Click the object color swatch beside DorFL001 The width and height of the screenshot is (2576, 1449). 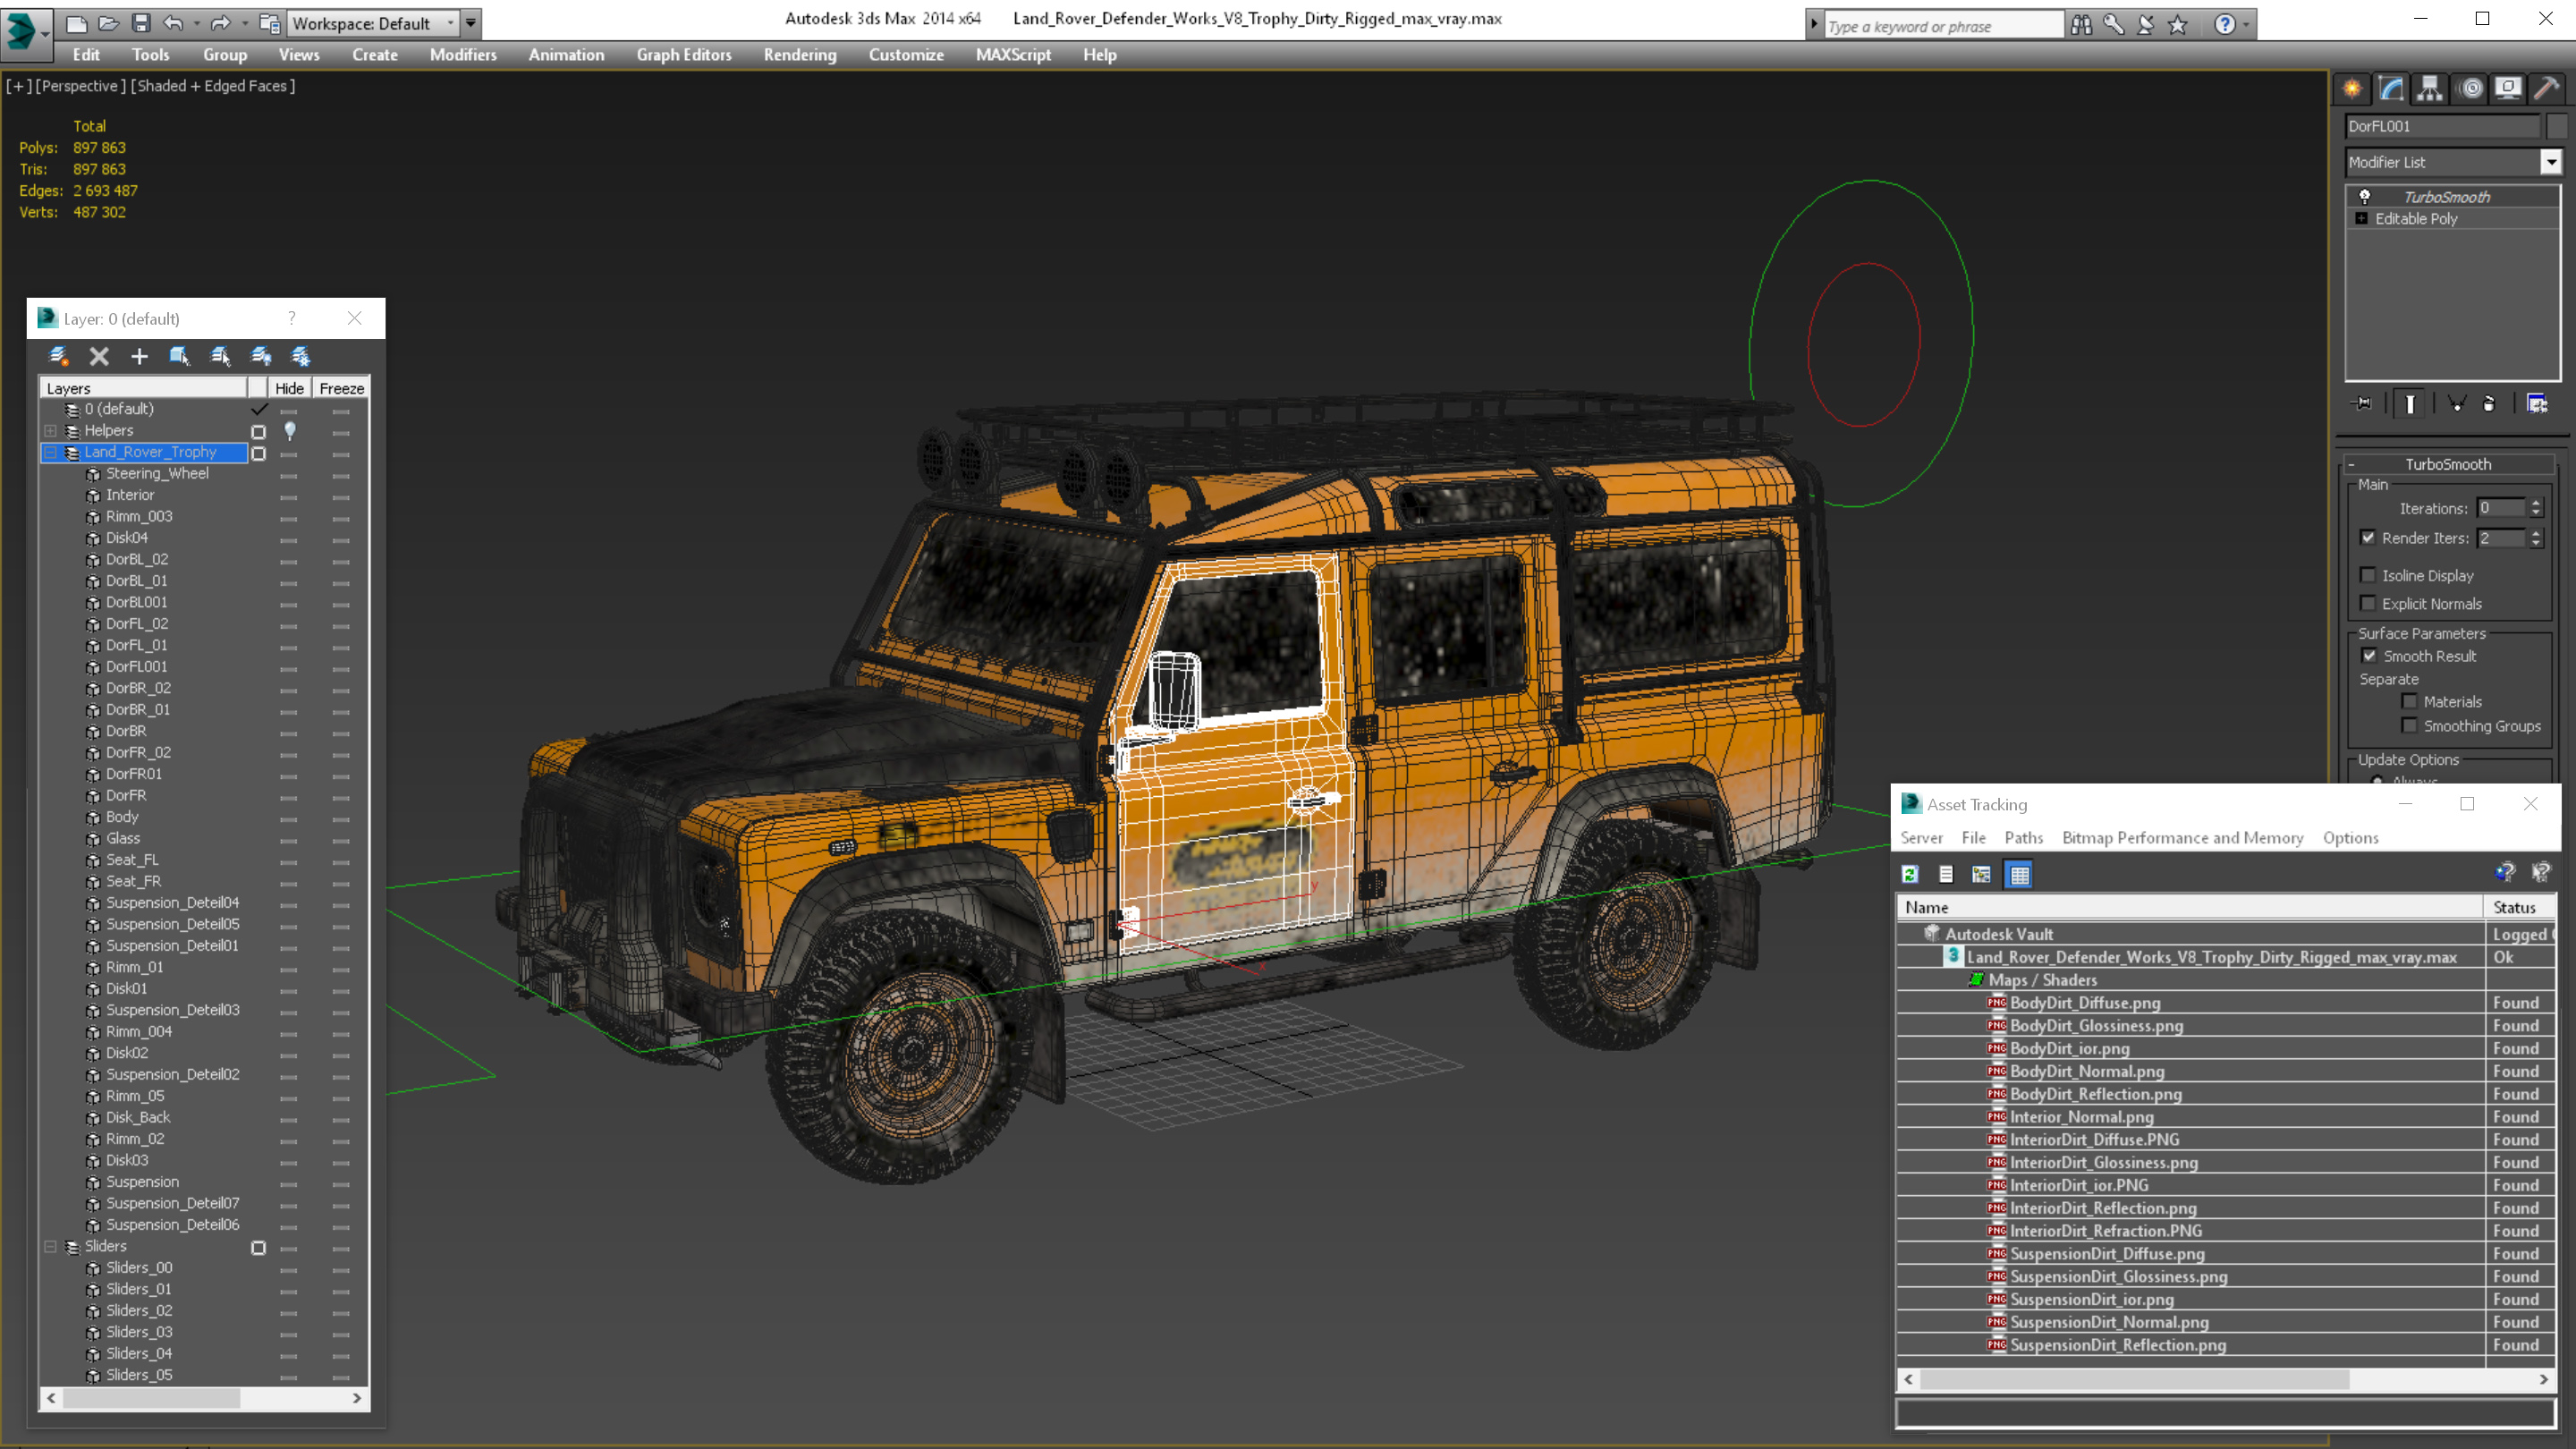click(2557, 126)
